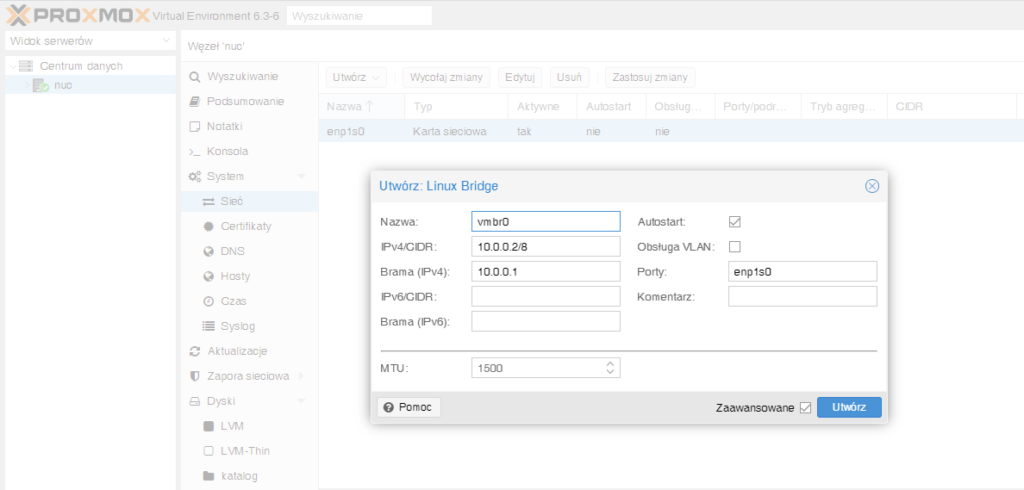Enable the Obsługa VLAN checkbox
Viewport: 1024px width, 490px height.
pos(735,246)
